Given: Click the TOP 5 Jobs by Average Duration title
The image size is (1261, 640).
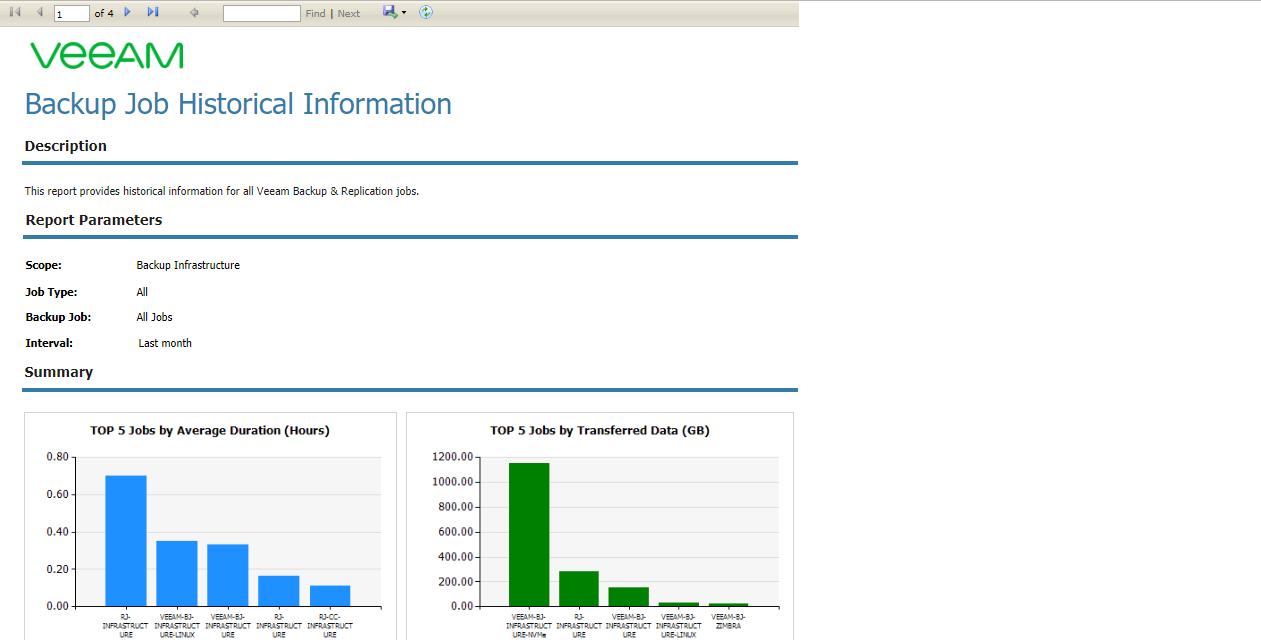Looking at the screenshot, I should pos(210,431).
